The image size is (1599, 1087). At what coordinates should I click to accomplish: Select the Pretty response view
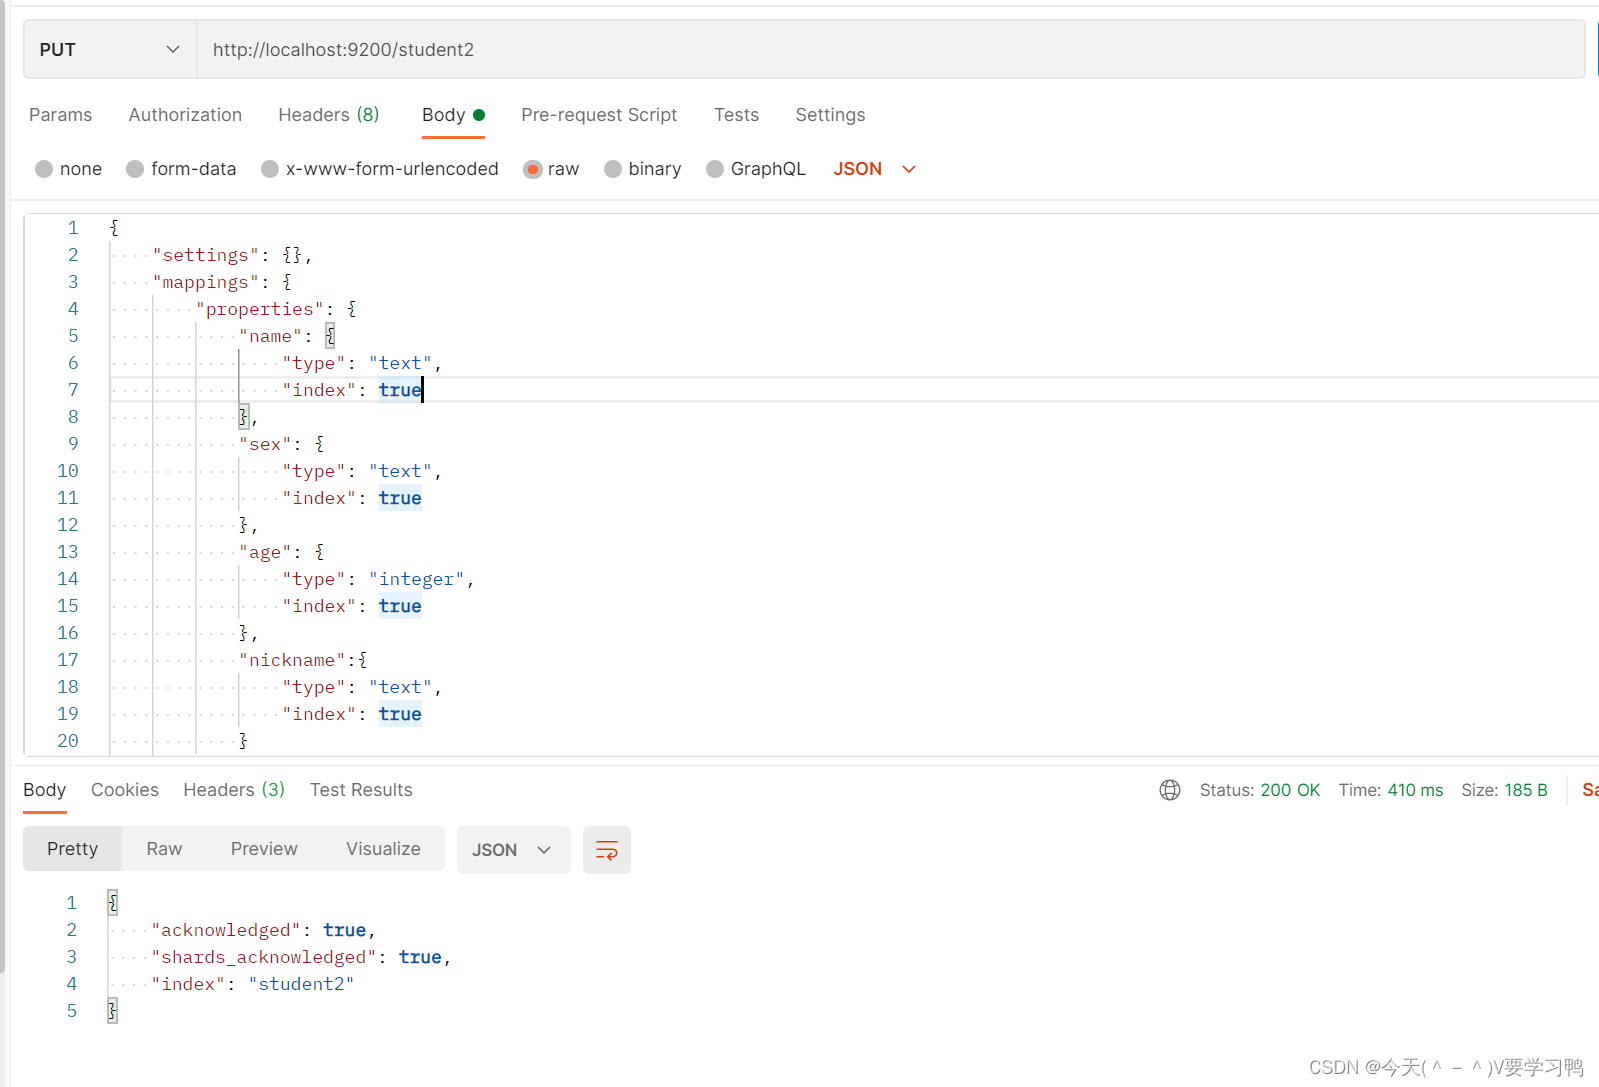pyautogui.click(x=72, y=849)
